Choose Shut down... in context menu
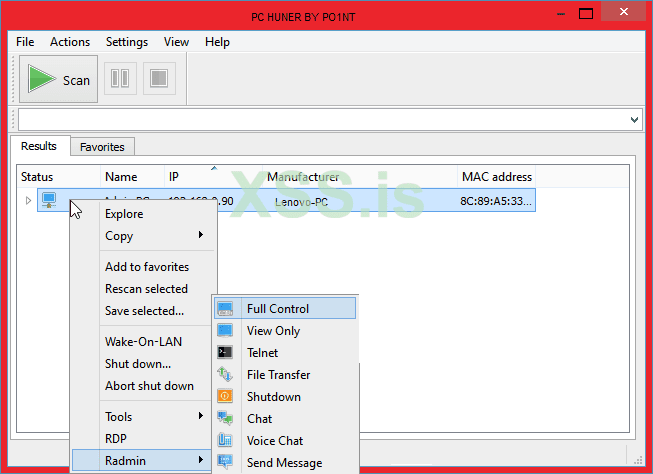 click(x=144, y=364)
